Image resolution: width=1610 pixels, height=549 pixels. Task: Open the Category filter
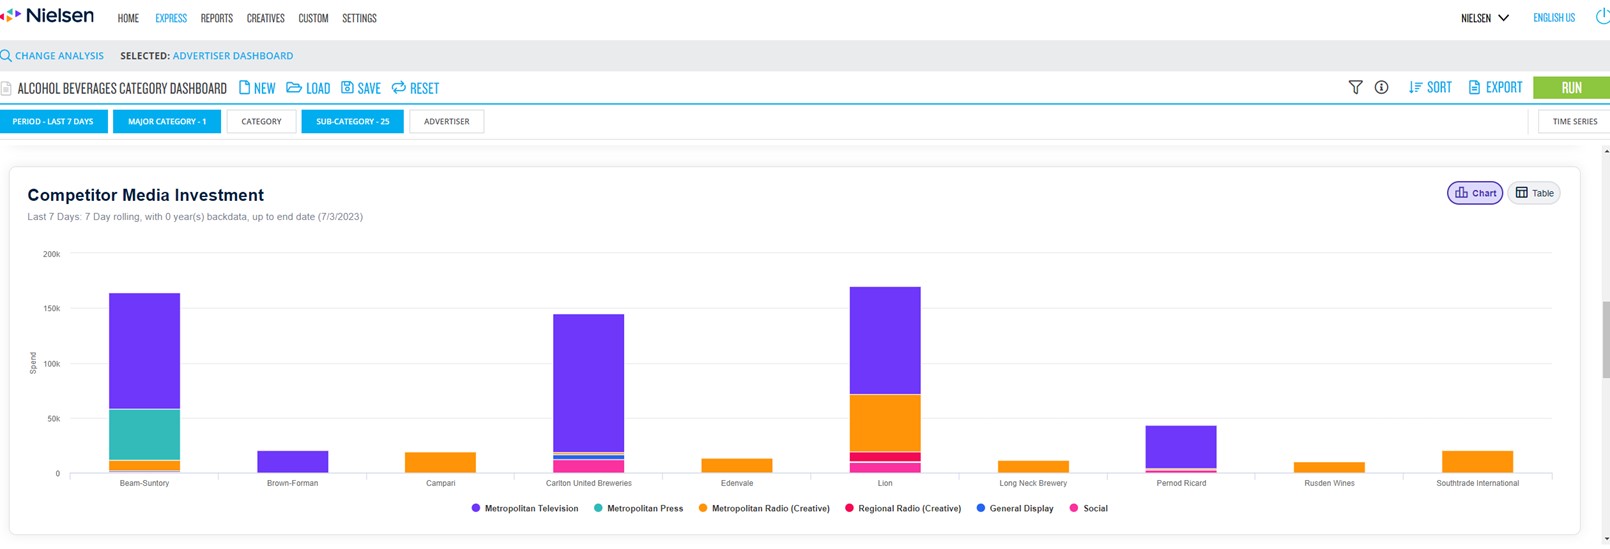(x=261, y=121)
